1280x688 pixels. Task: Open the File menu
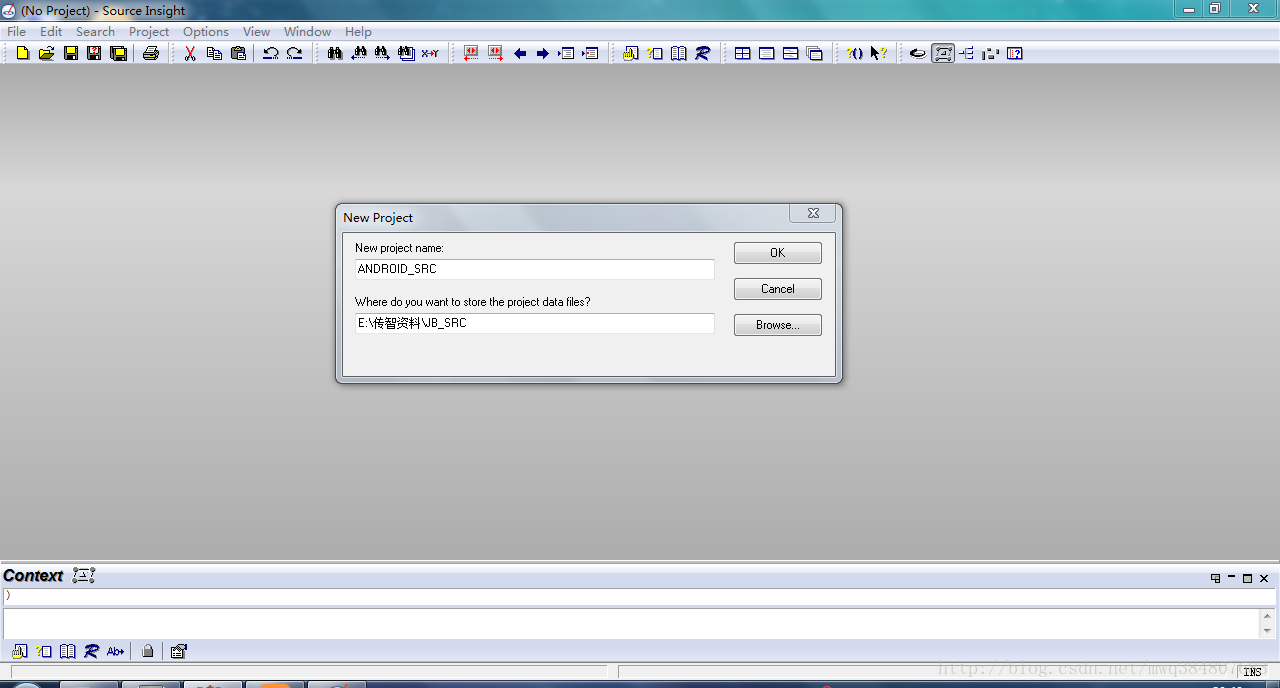17,31
